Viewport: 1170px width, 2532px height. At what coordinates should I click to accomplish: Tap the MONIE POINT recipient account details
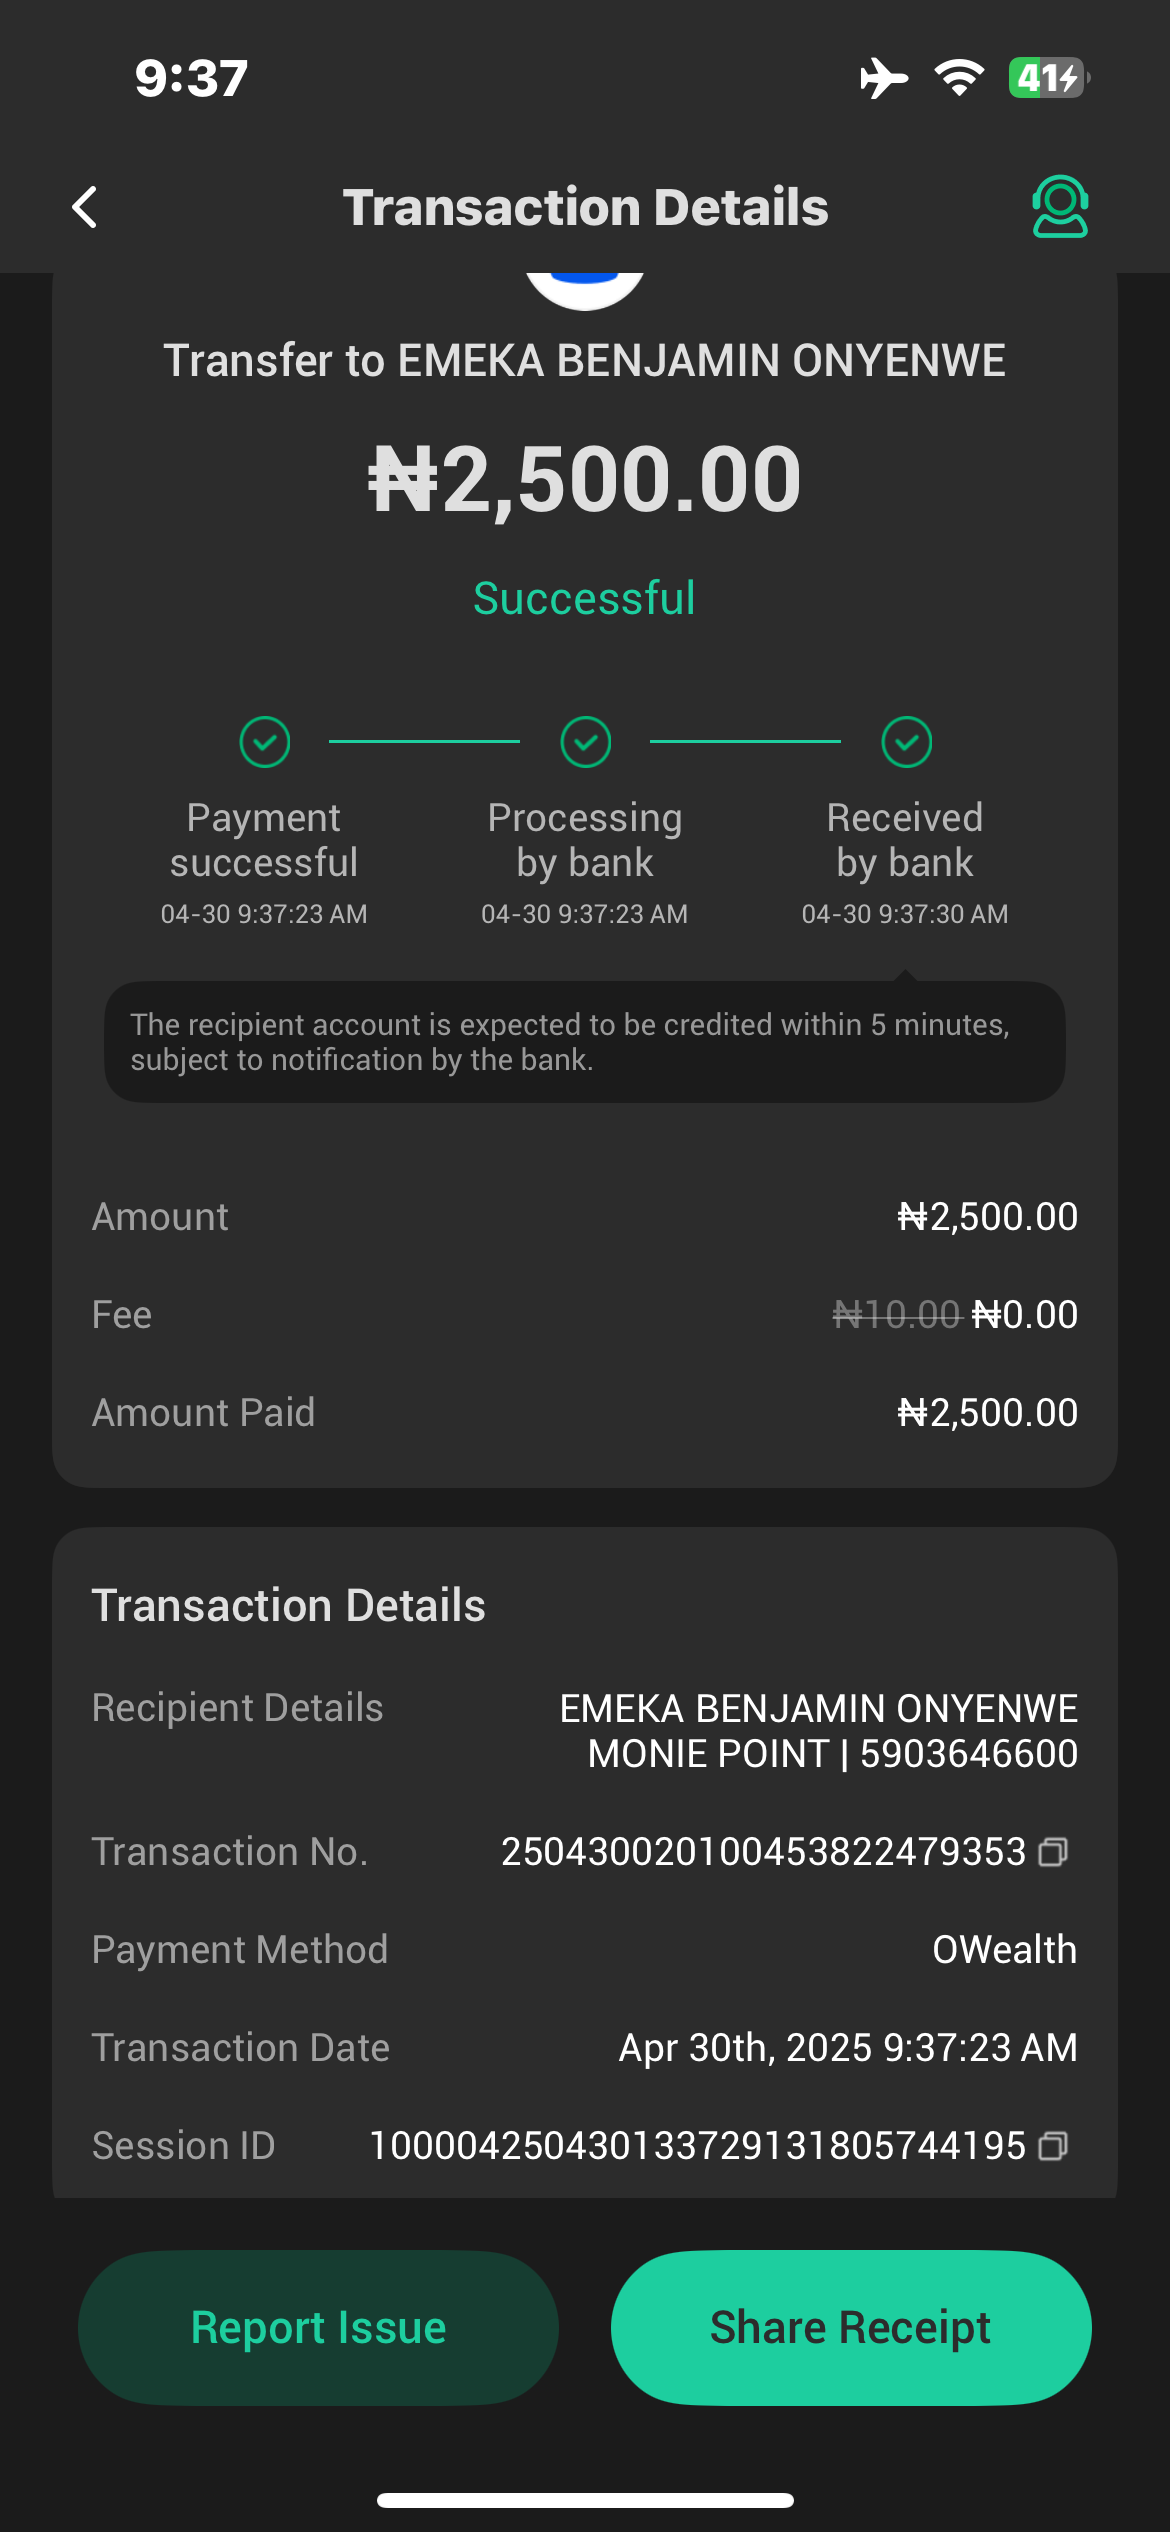point(832,1753)
